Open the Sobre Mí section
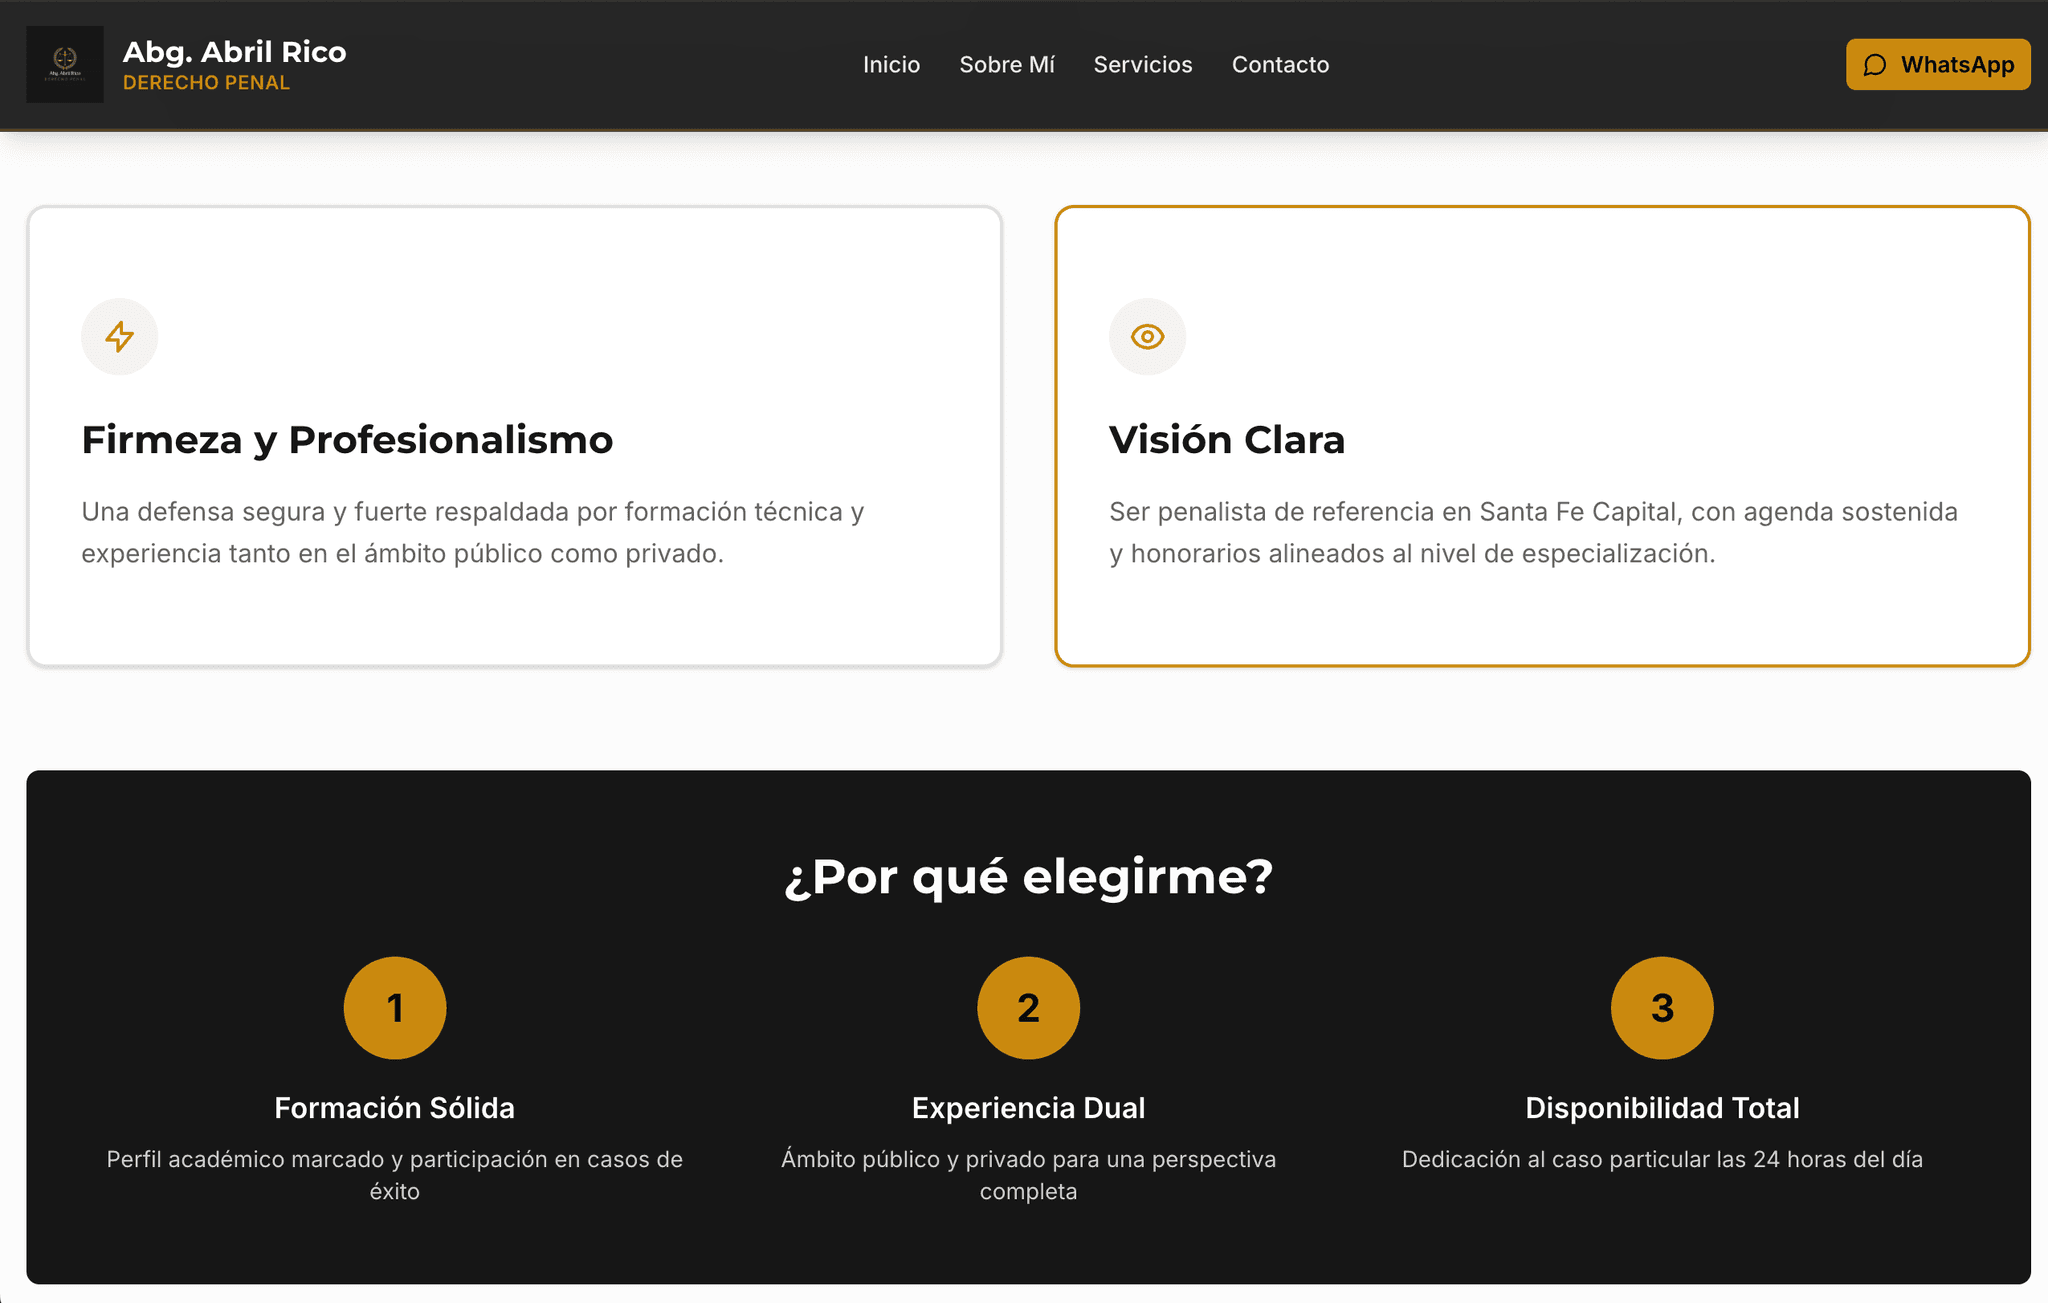 [x=1006, y=65]
